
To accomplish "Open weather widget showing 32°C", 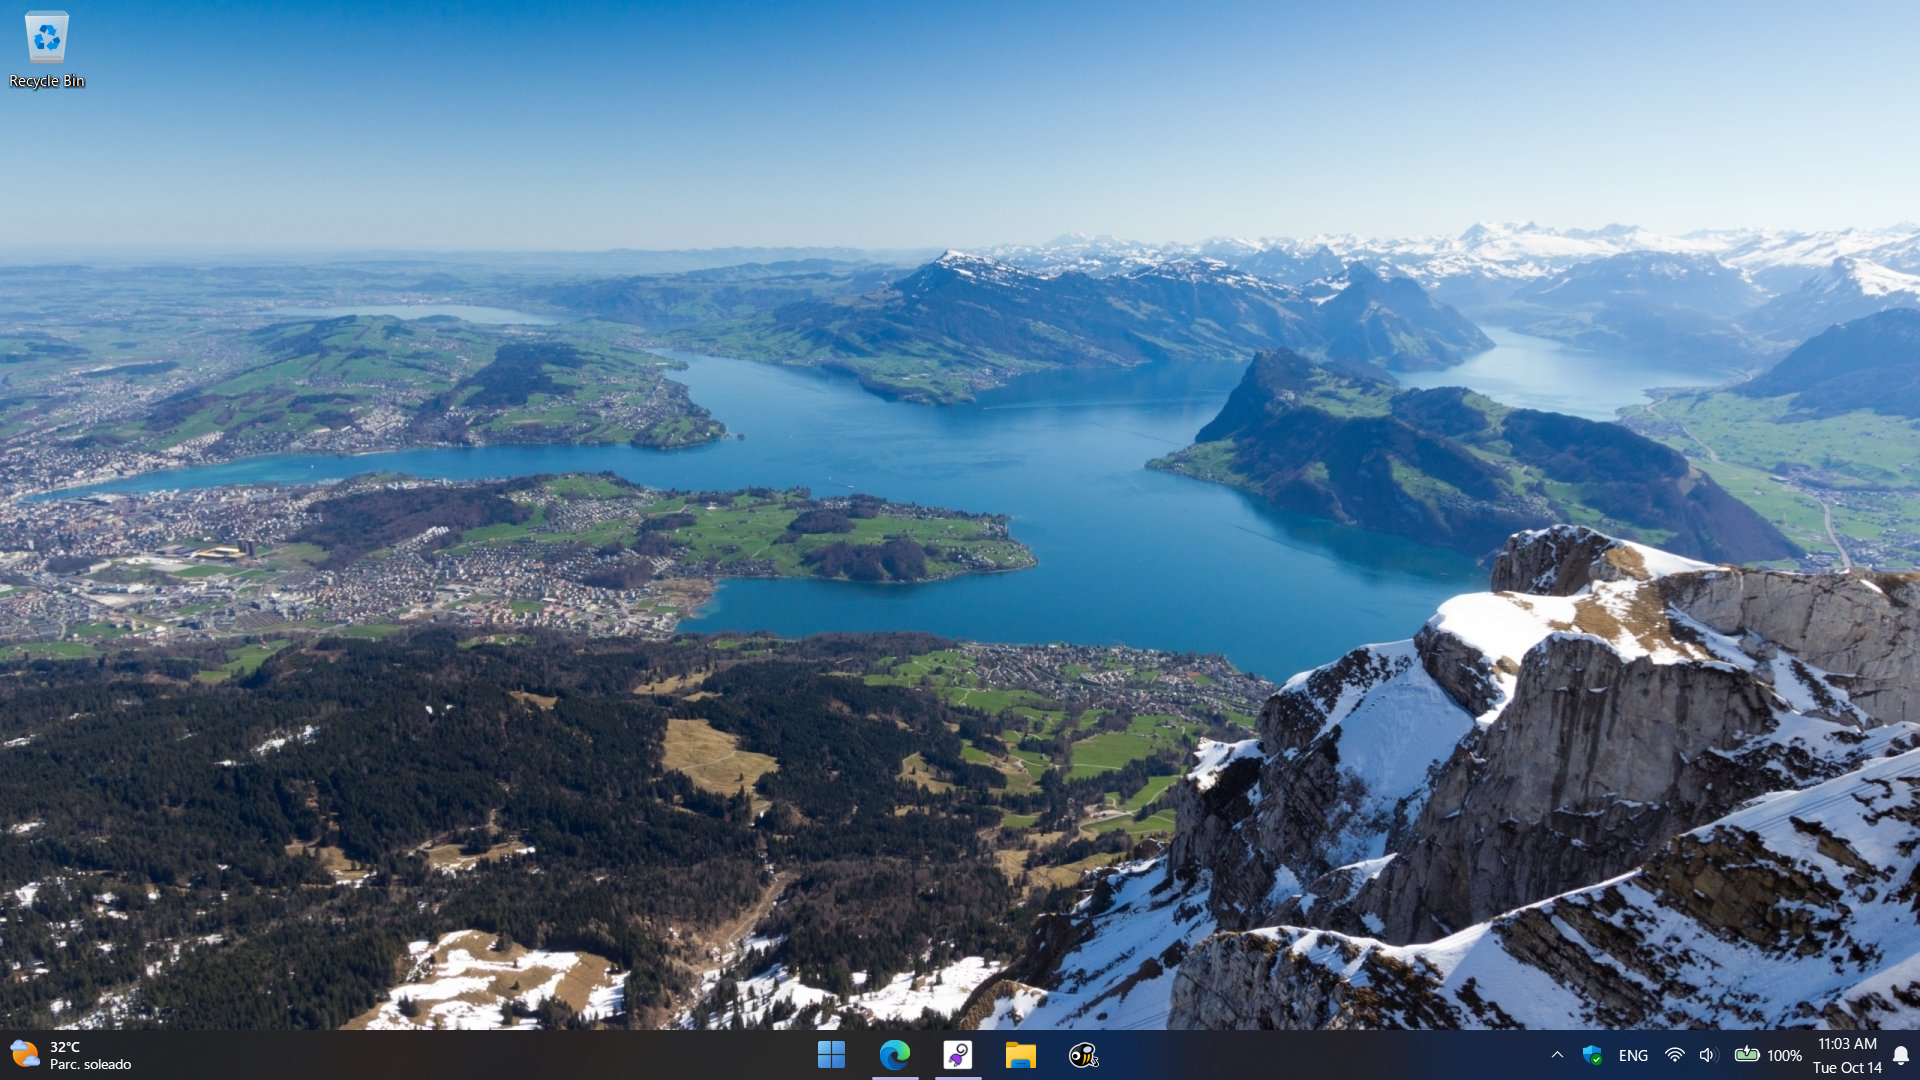I will 65,1047.
